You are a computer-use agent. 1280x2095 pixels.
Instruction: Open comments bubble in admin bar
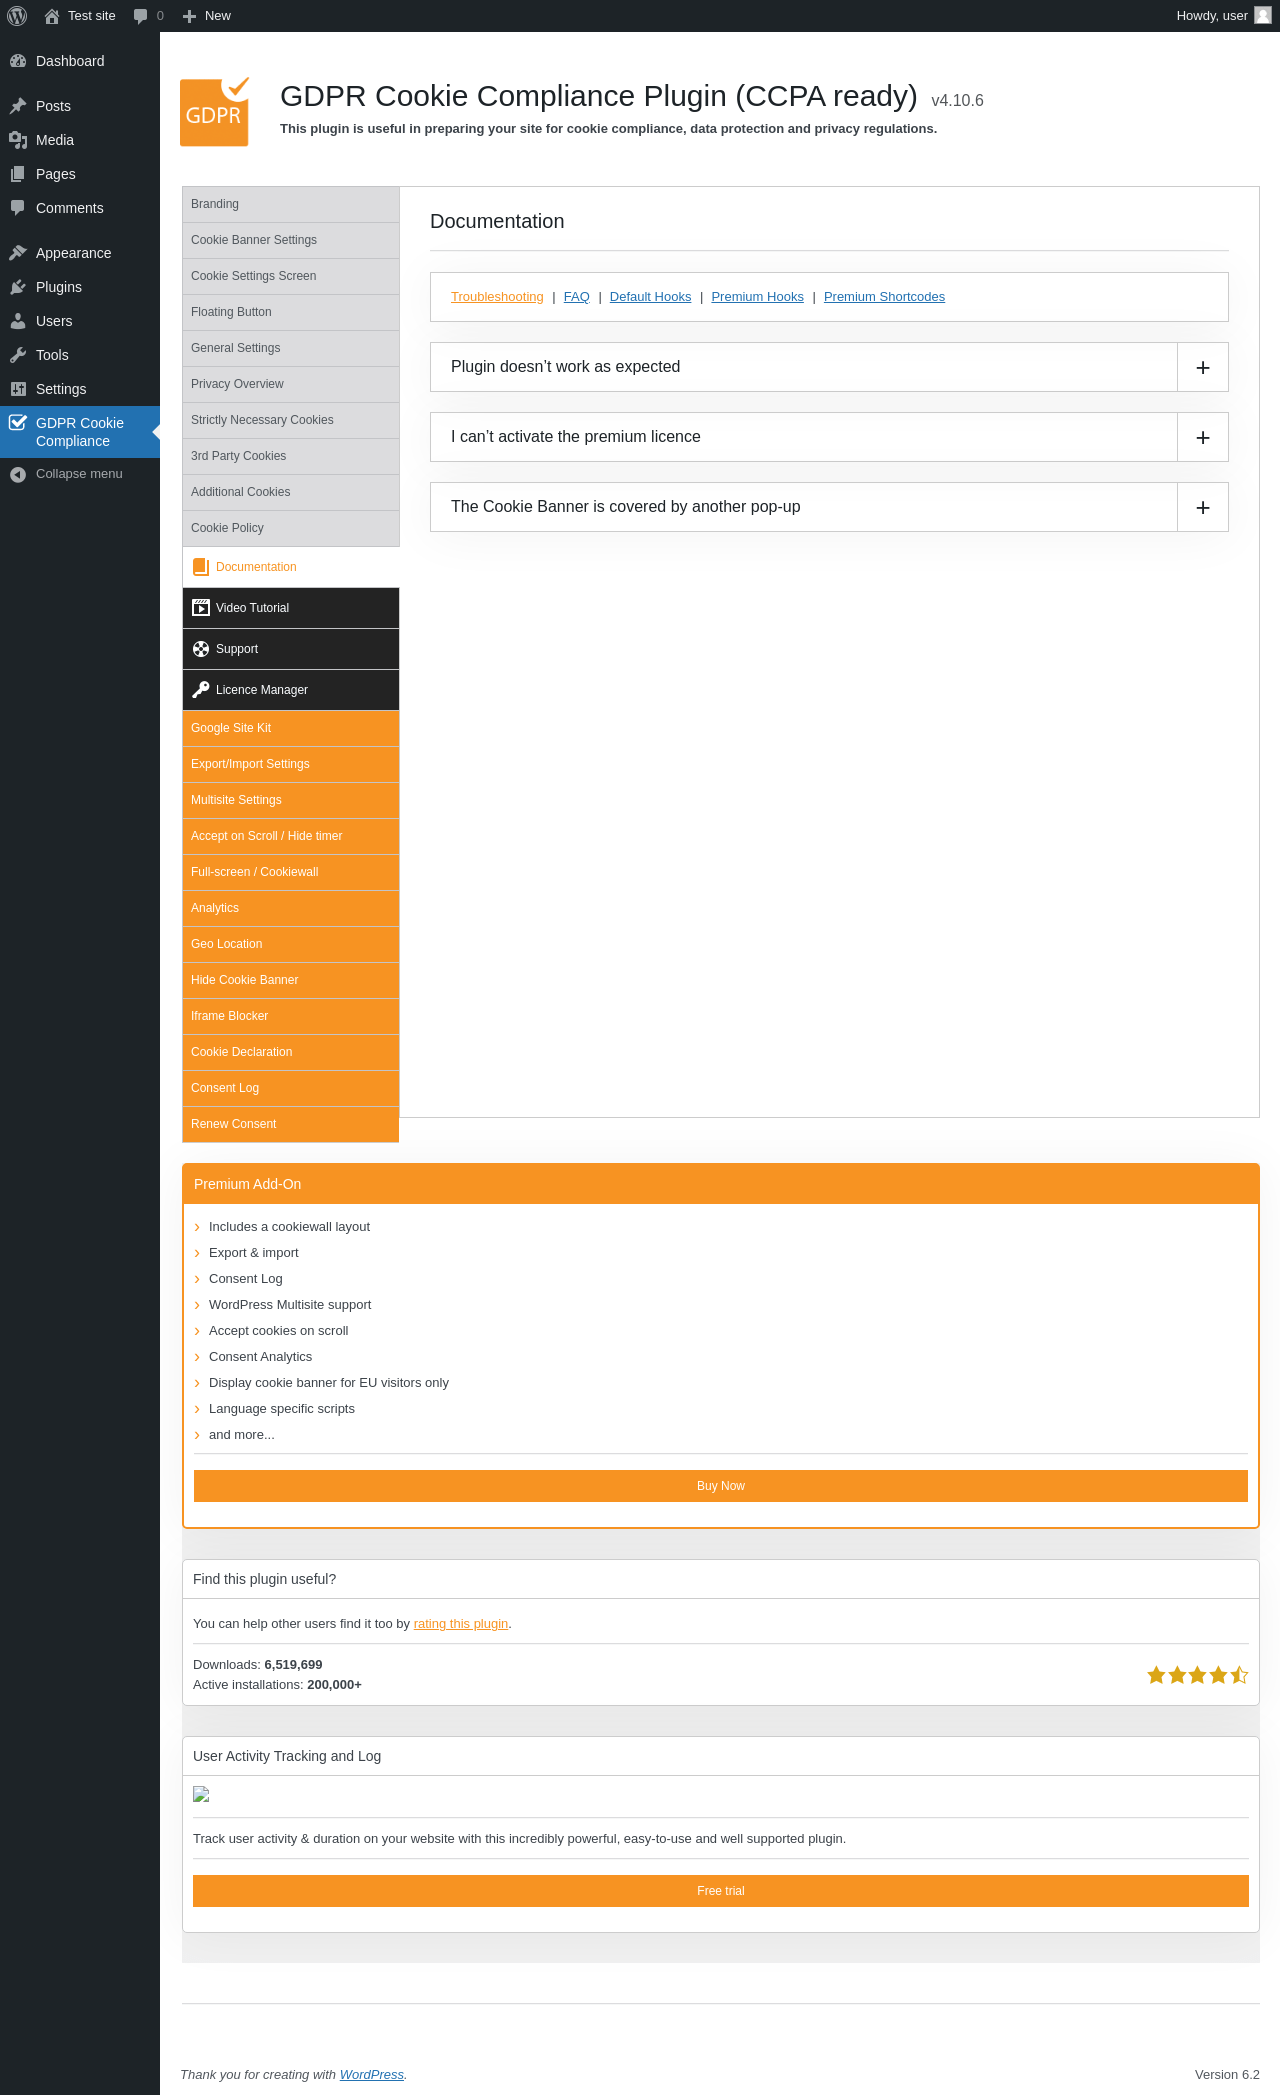coord(140,16)
